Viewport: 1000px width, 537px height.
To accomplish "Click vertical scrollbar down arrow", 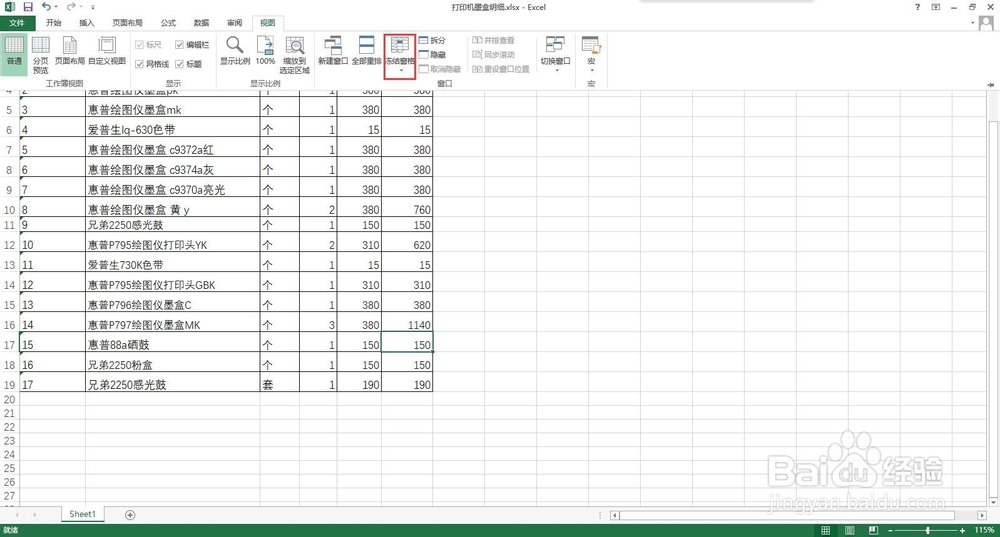I will coord(993,502).
